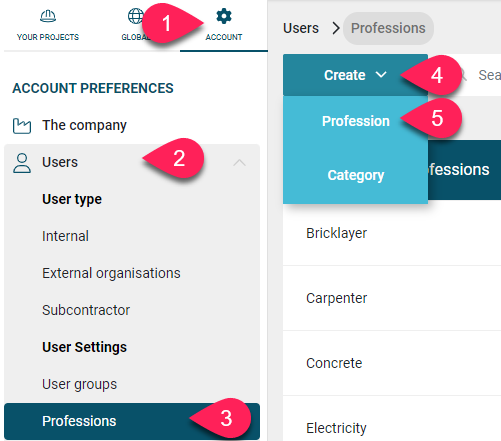Select the Account gear icon
The height and width of the screenshot is (441, 501).
[224, 16]
